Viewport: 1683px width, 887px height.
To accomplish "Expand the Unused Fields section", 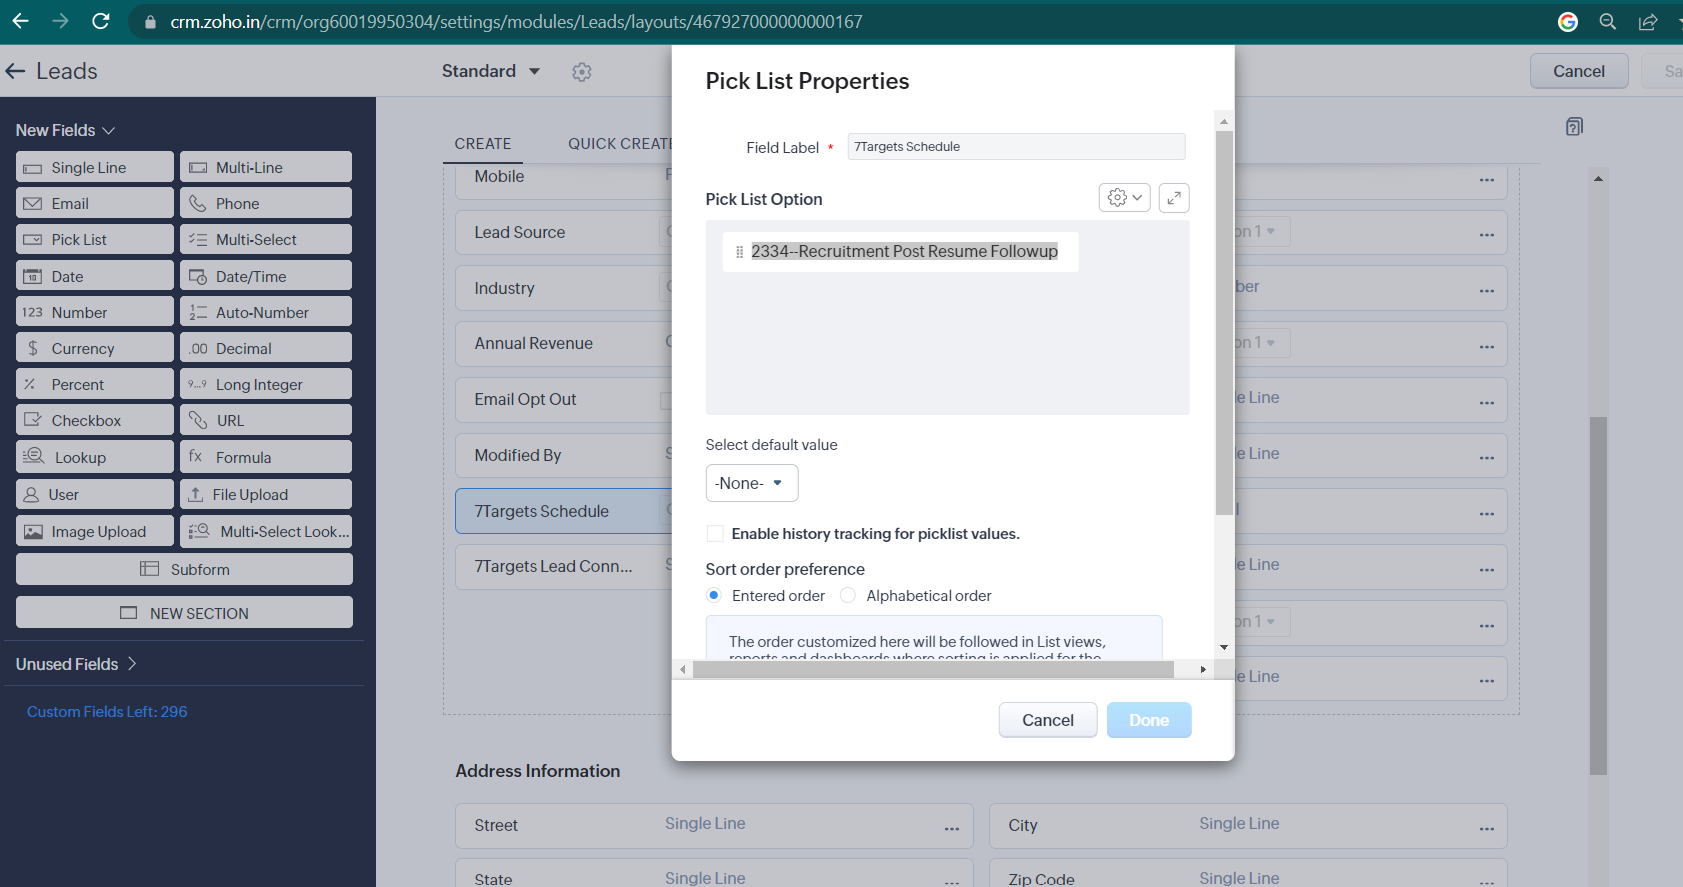I will (76, 664).
